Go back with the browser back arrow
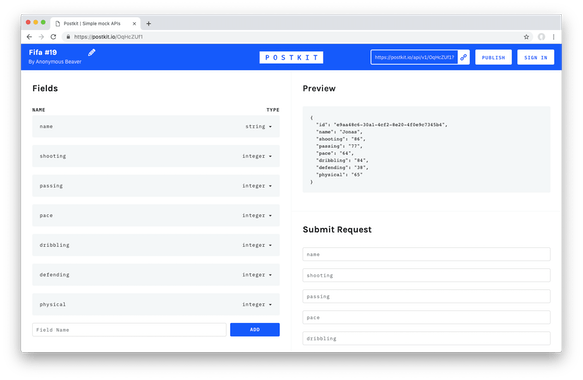This screenshot has width=583, height=380. click(x=29, y=37)
